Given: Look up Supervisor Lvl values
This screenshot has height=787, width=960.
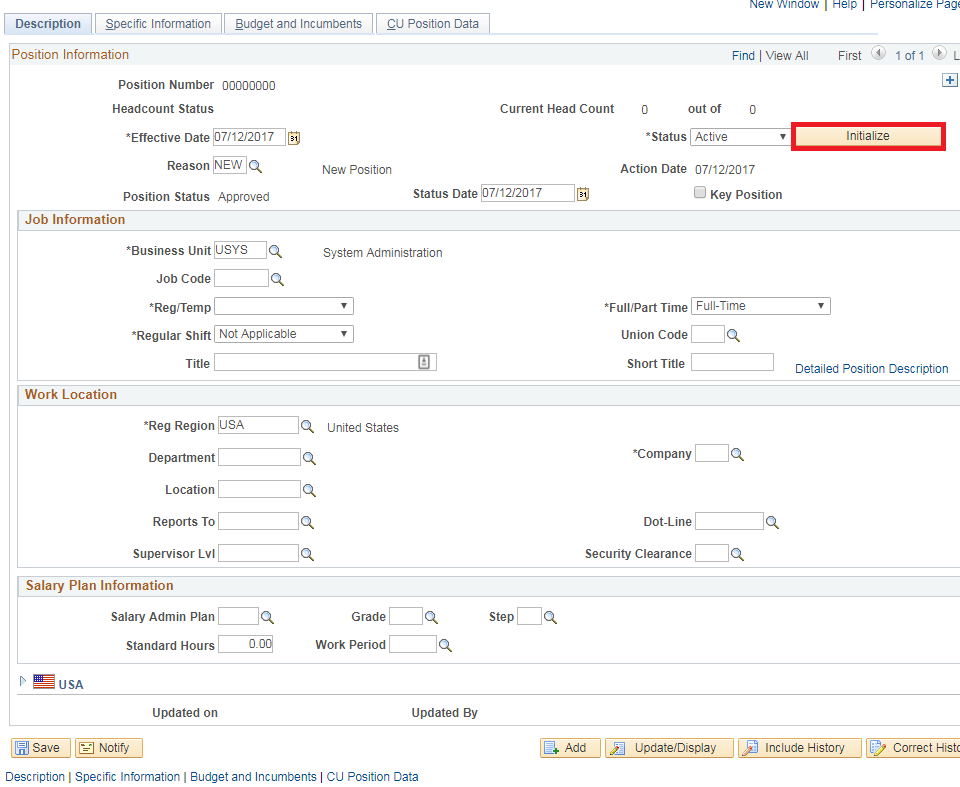Looking at the screenshot, I should tap(307, 554).
